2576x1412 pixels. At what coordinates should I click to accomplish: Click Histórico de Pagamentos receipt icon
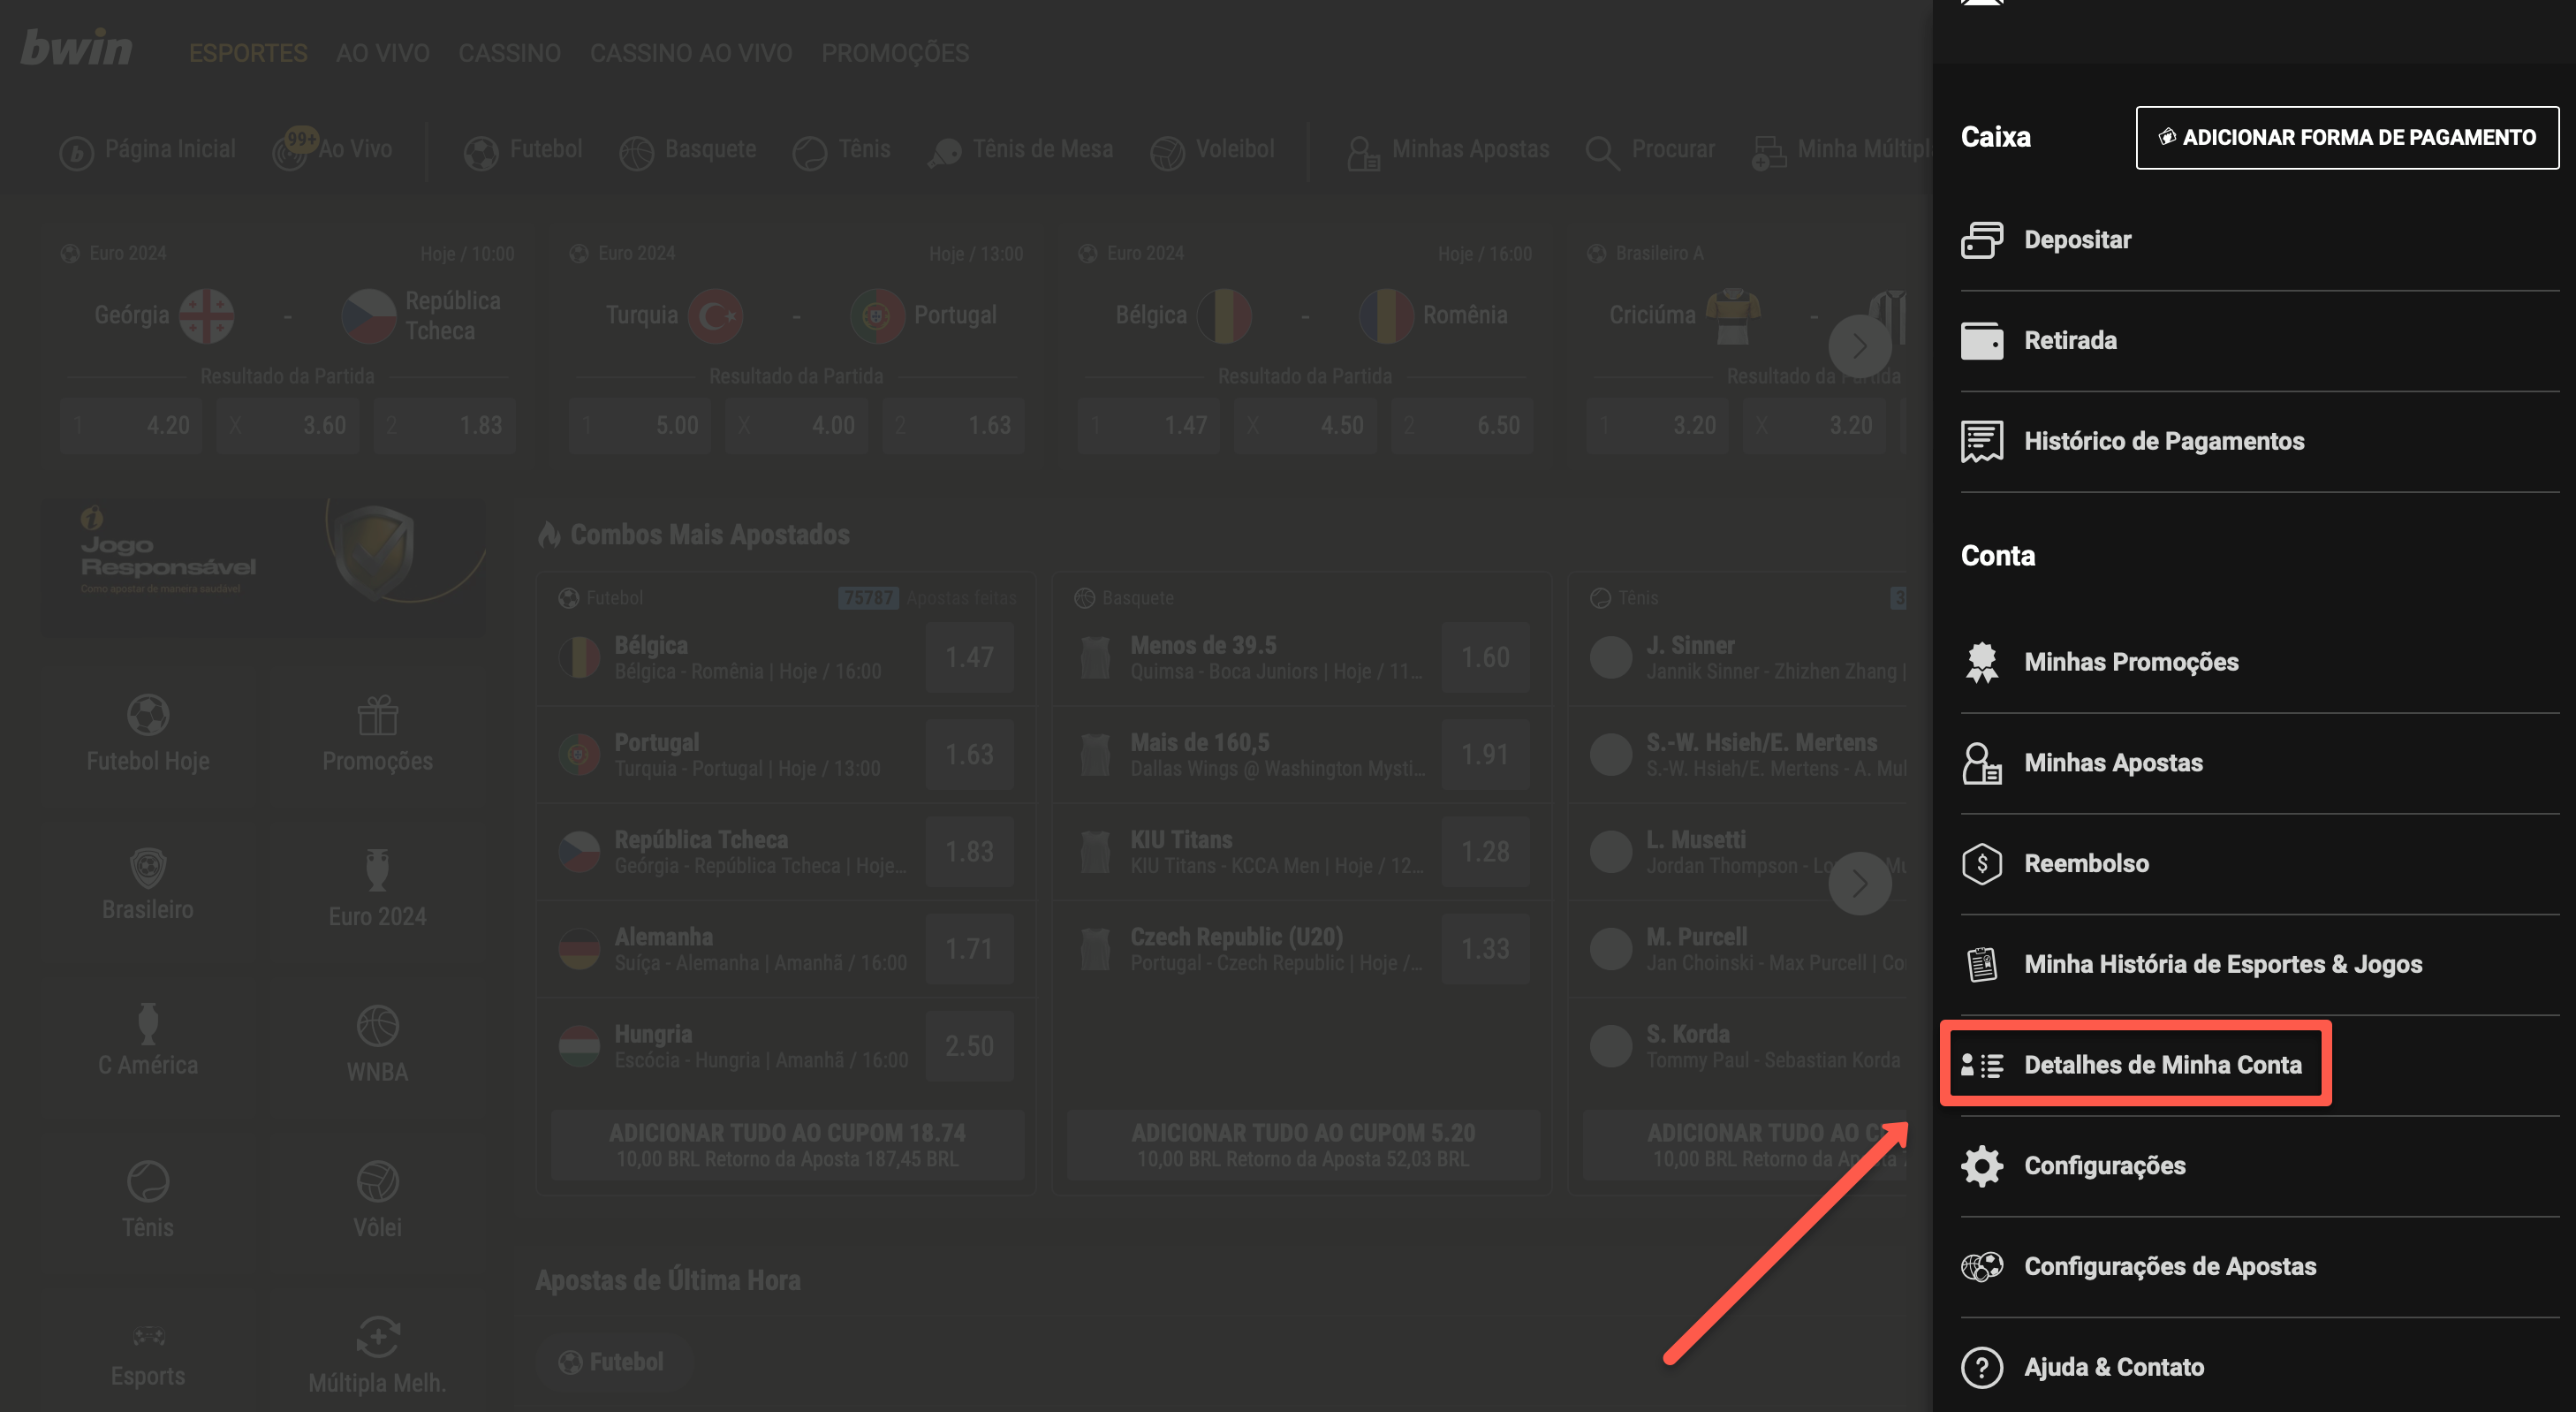tap(1981, 441)
